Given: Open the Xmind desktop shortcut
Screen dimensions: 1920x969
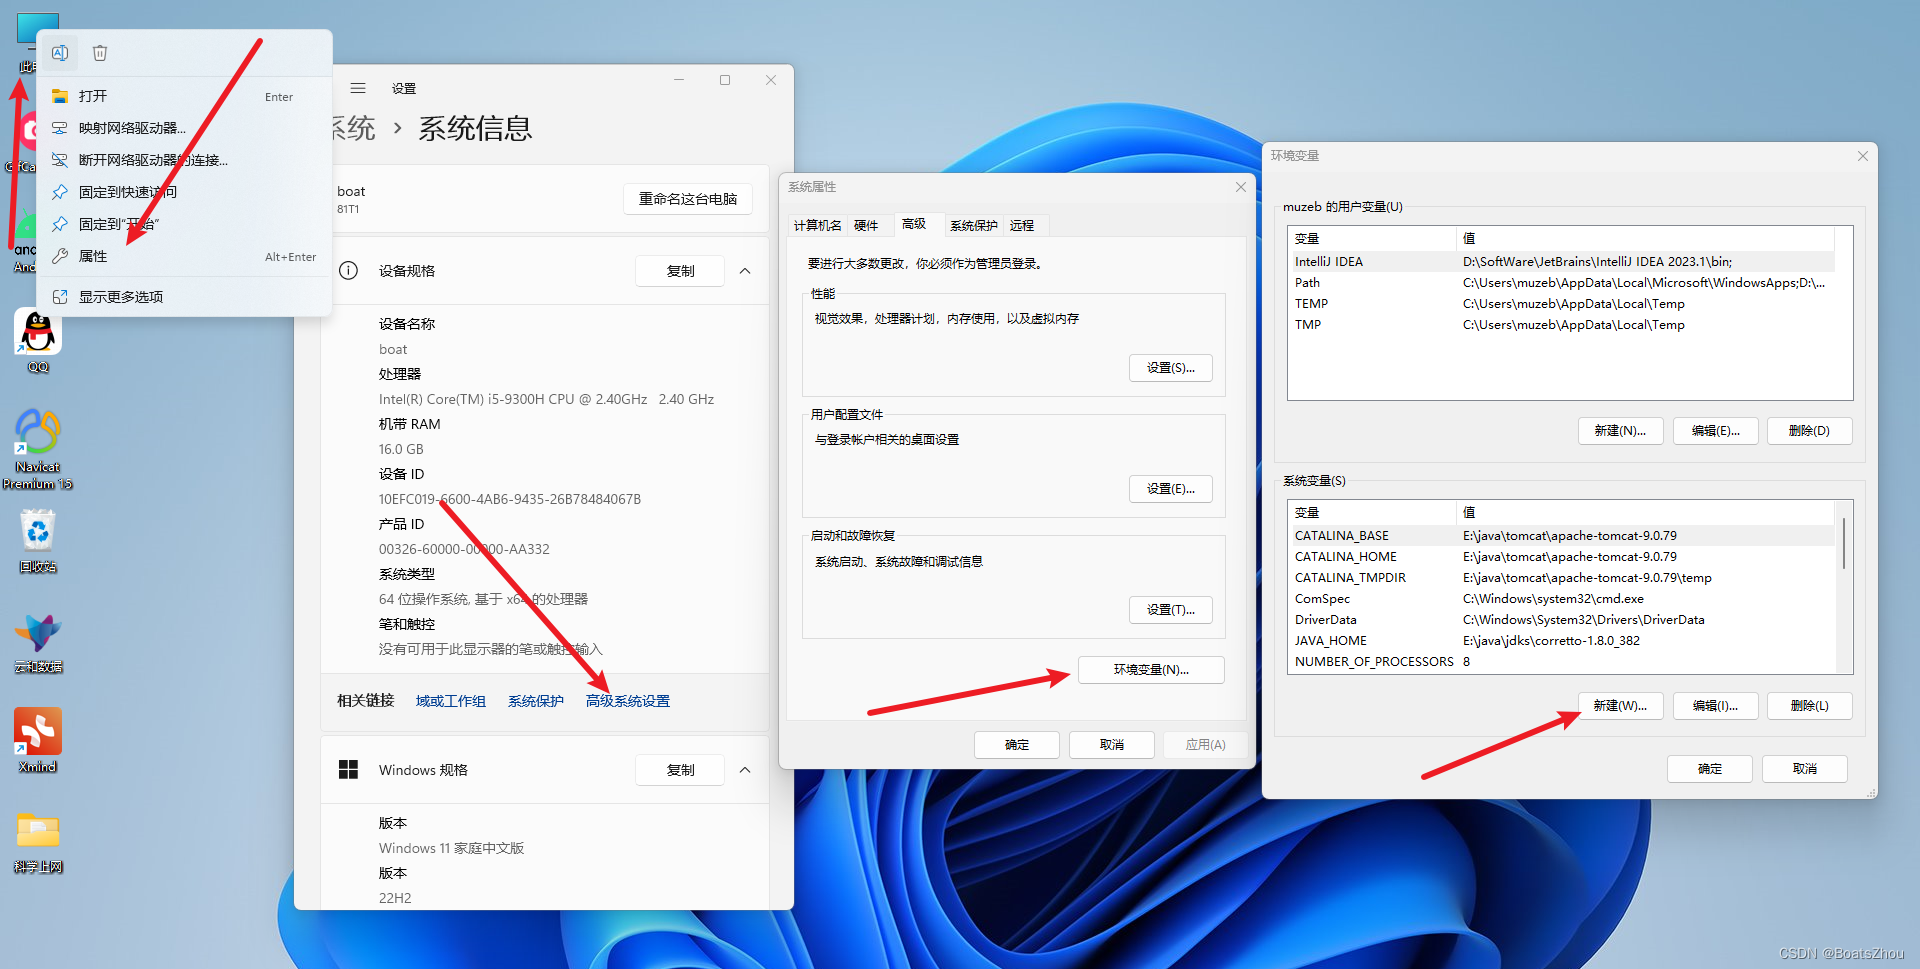Looking at the screenshot, I should click(38, 741).
